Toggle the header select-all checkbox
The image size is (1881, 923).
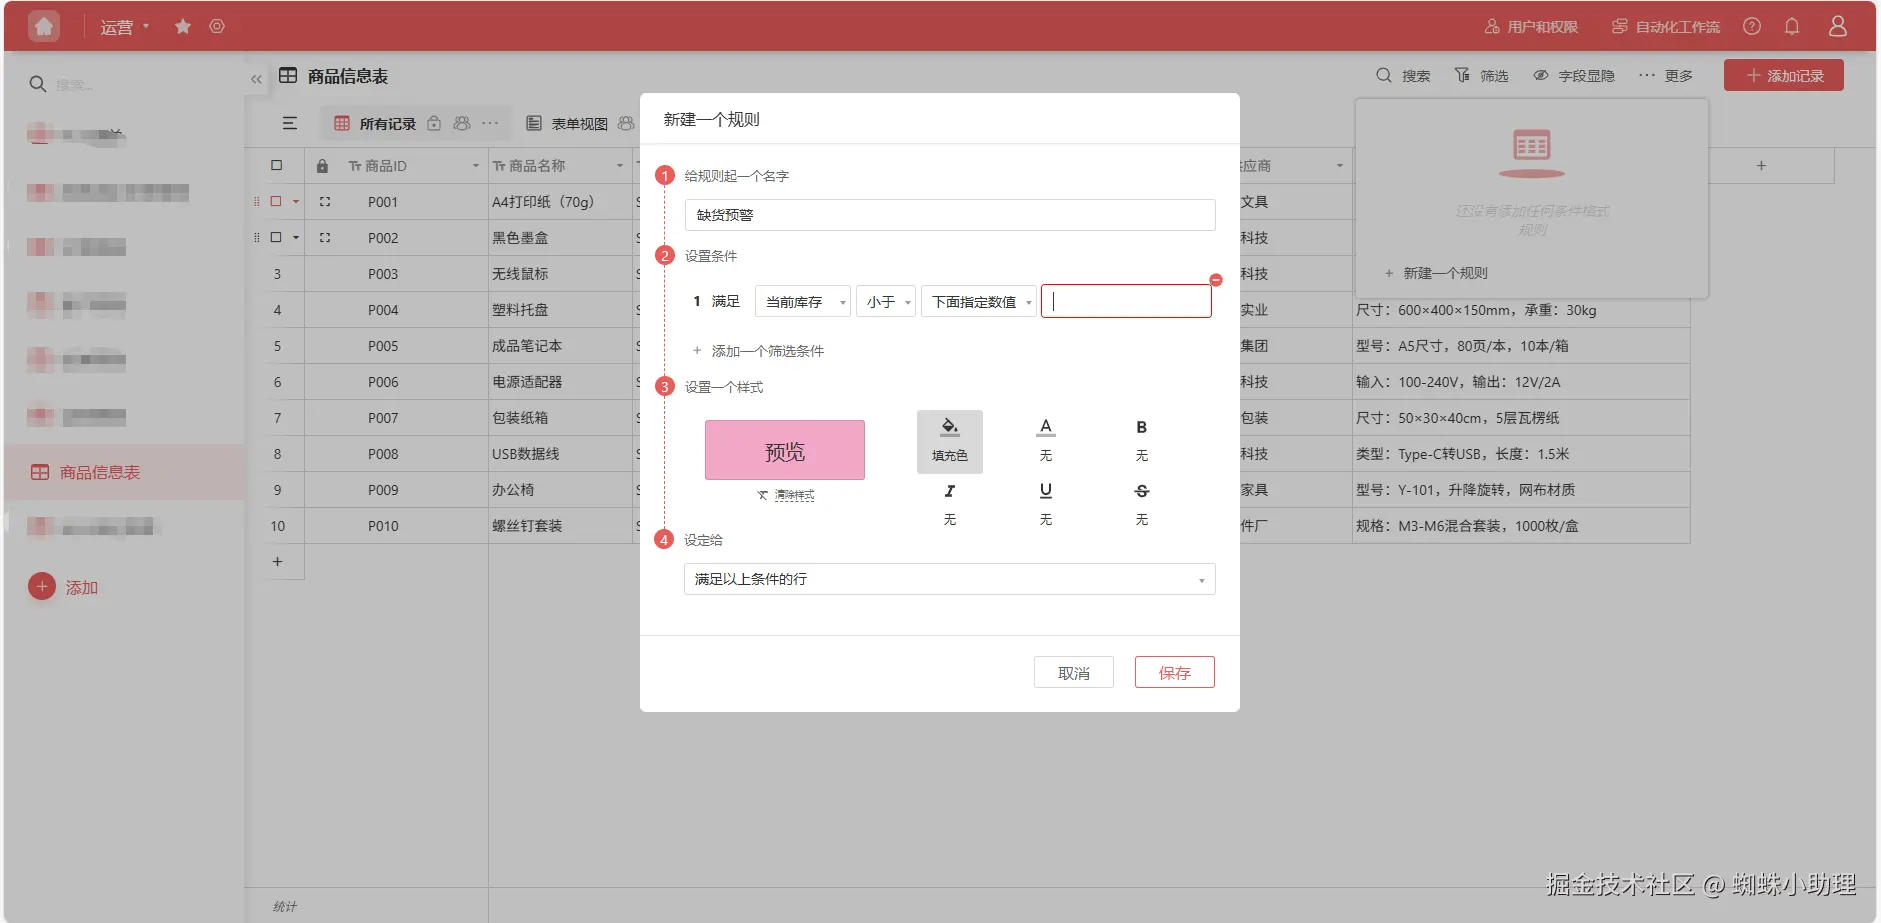(278, 165)
